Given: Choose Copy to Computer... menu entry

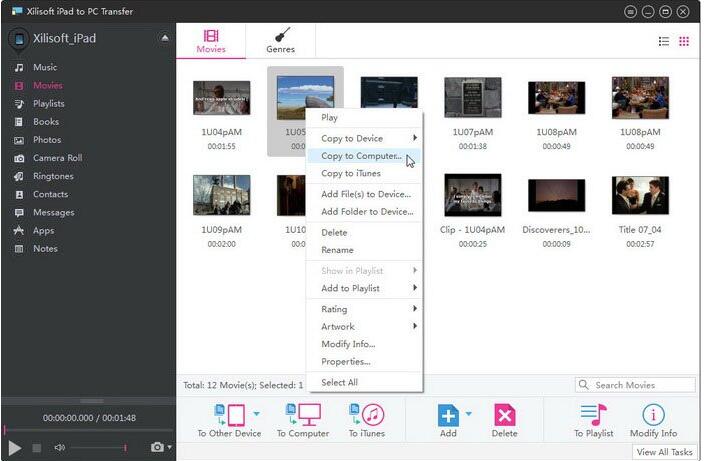Looking at the screenshot, I should 364,156.
